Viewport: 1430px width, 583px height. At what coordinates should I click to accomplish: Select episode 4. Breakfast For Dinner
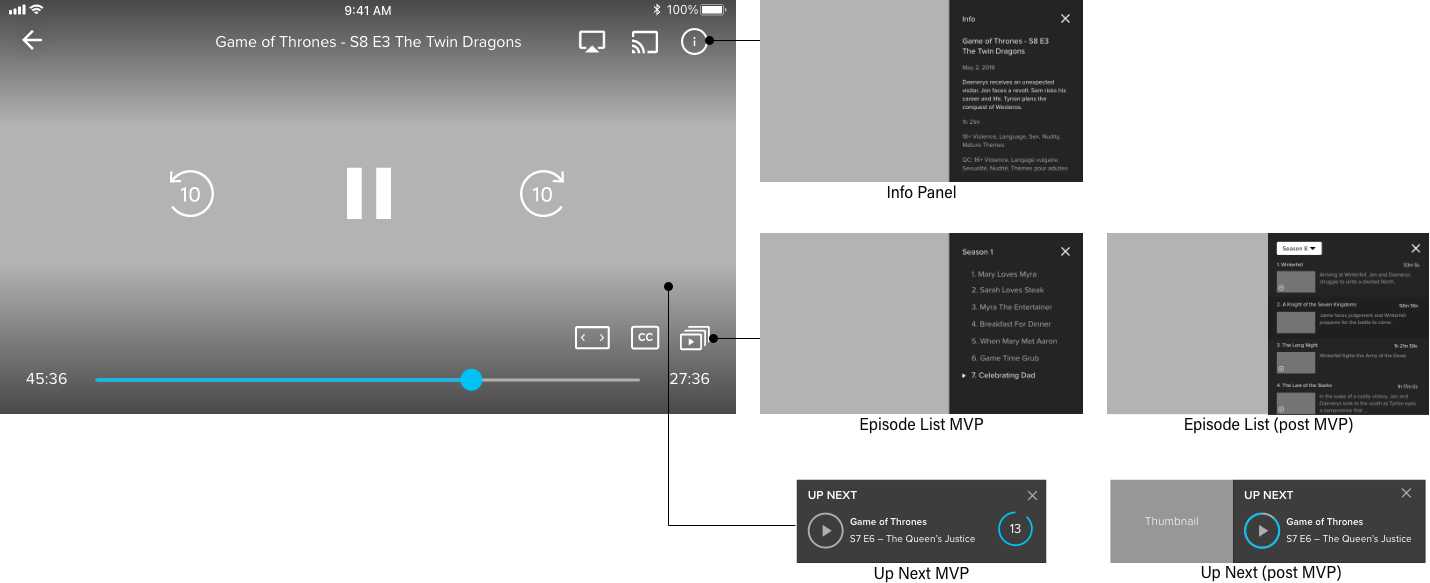(1011, 324)
